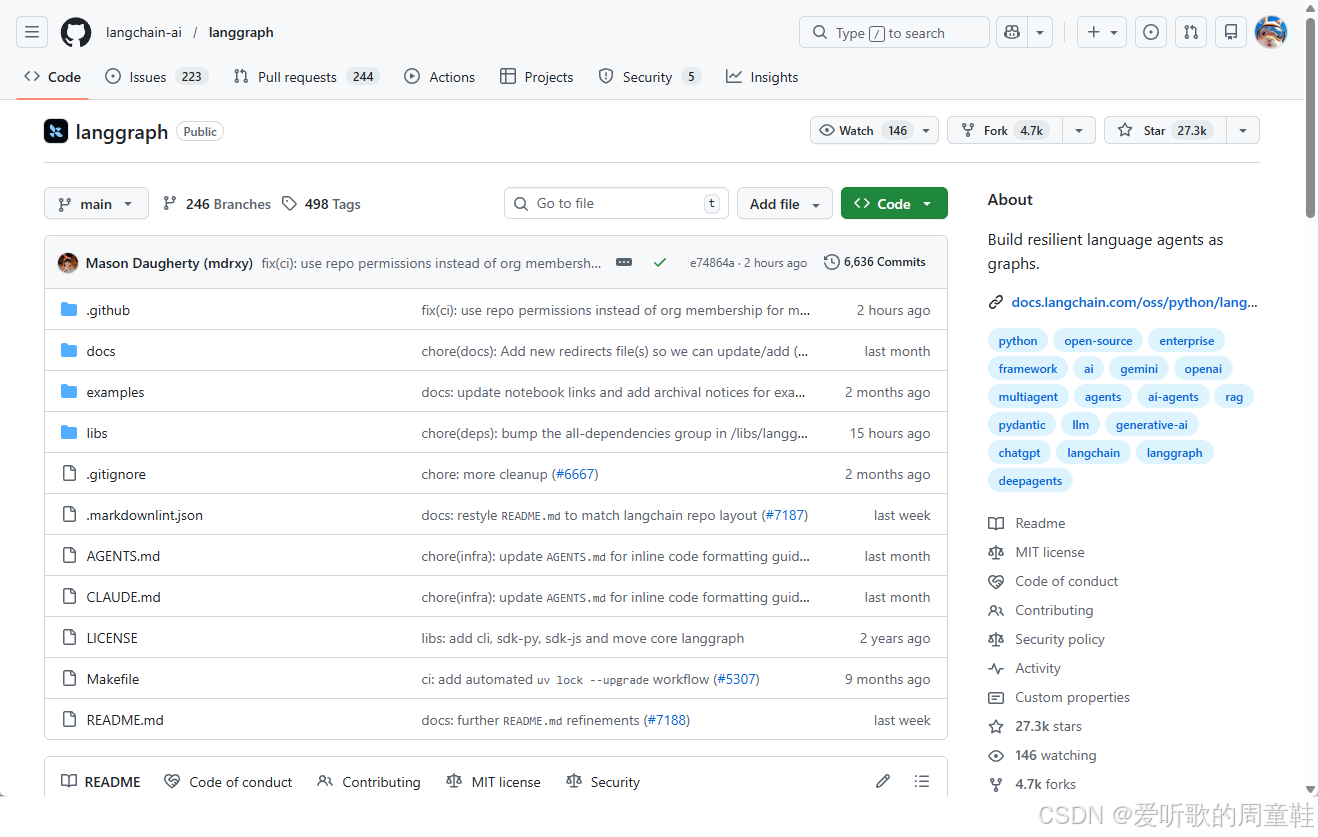The width and height of the screenshot is (1318, 837).
Task: Open the libs folder
Action: click(x=97, y=433)
